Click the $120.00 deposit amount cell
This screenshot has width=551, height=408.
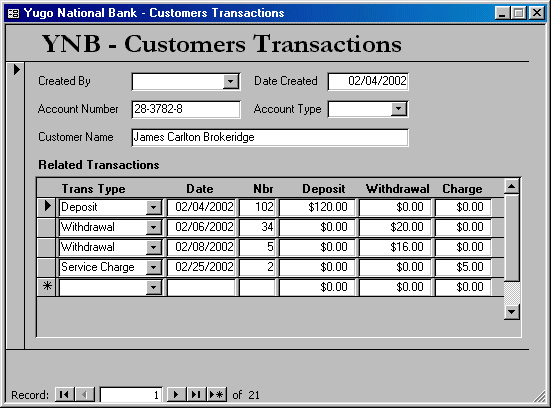(x=317, y=207)
